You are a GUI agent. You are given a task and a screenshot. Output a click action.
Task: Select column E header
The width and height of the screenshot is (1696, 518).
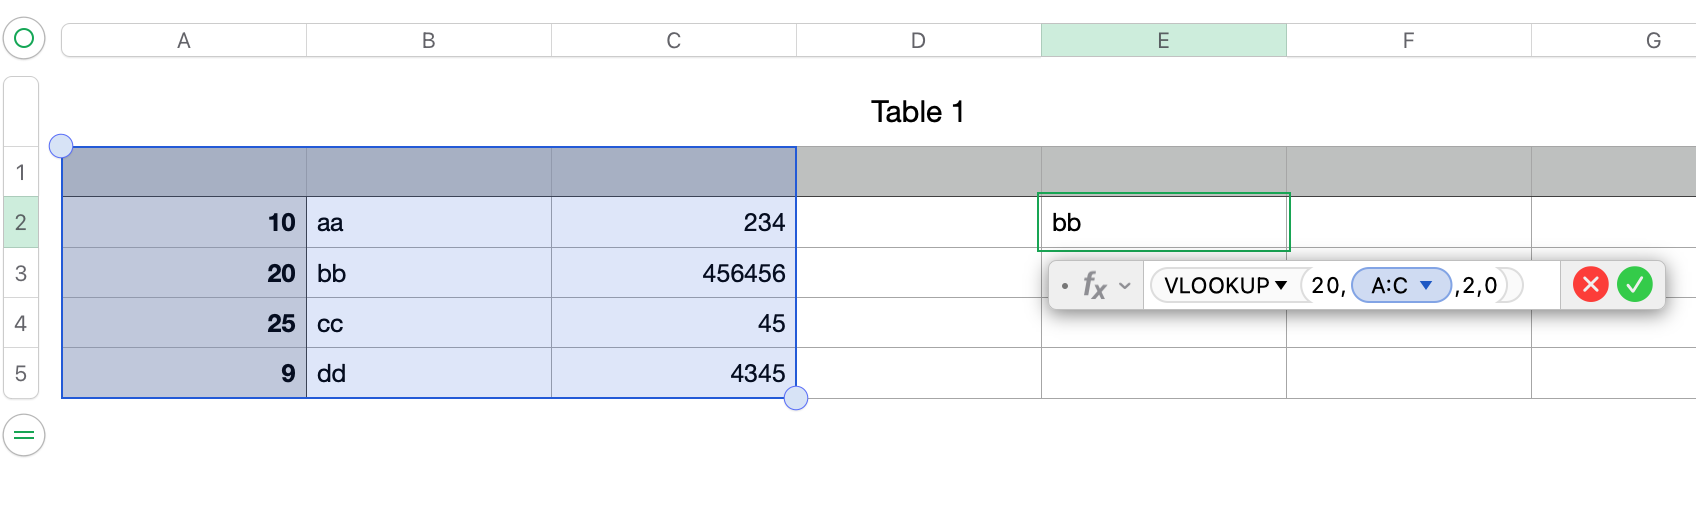1163,40
